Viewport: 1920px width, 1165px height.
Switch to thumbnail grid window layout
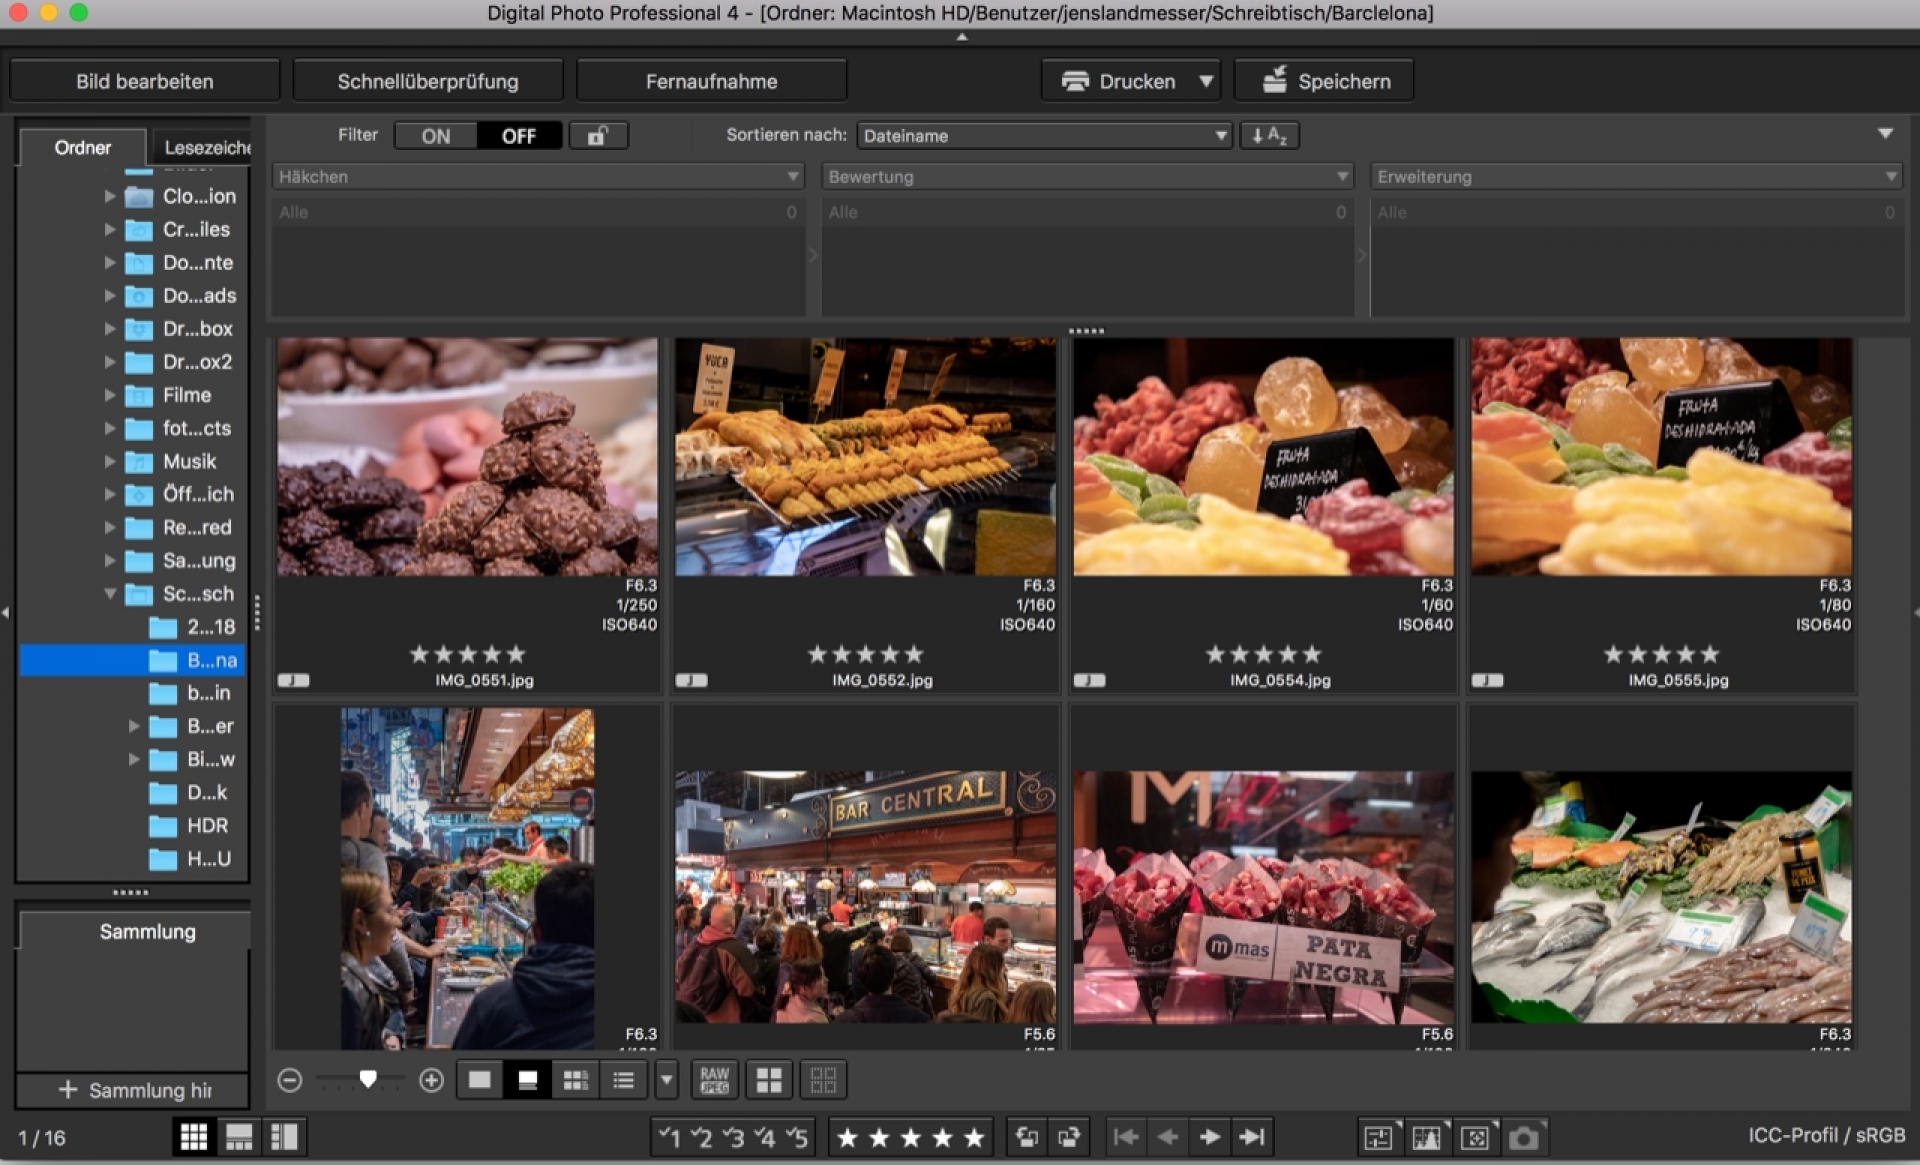point(193,1137)
